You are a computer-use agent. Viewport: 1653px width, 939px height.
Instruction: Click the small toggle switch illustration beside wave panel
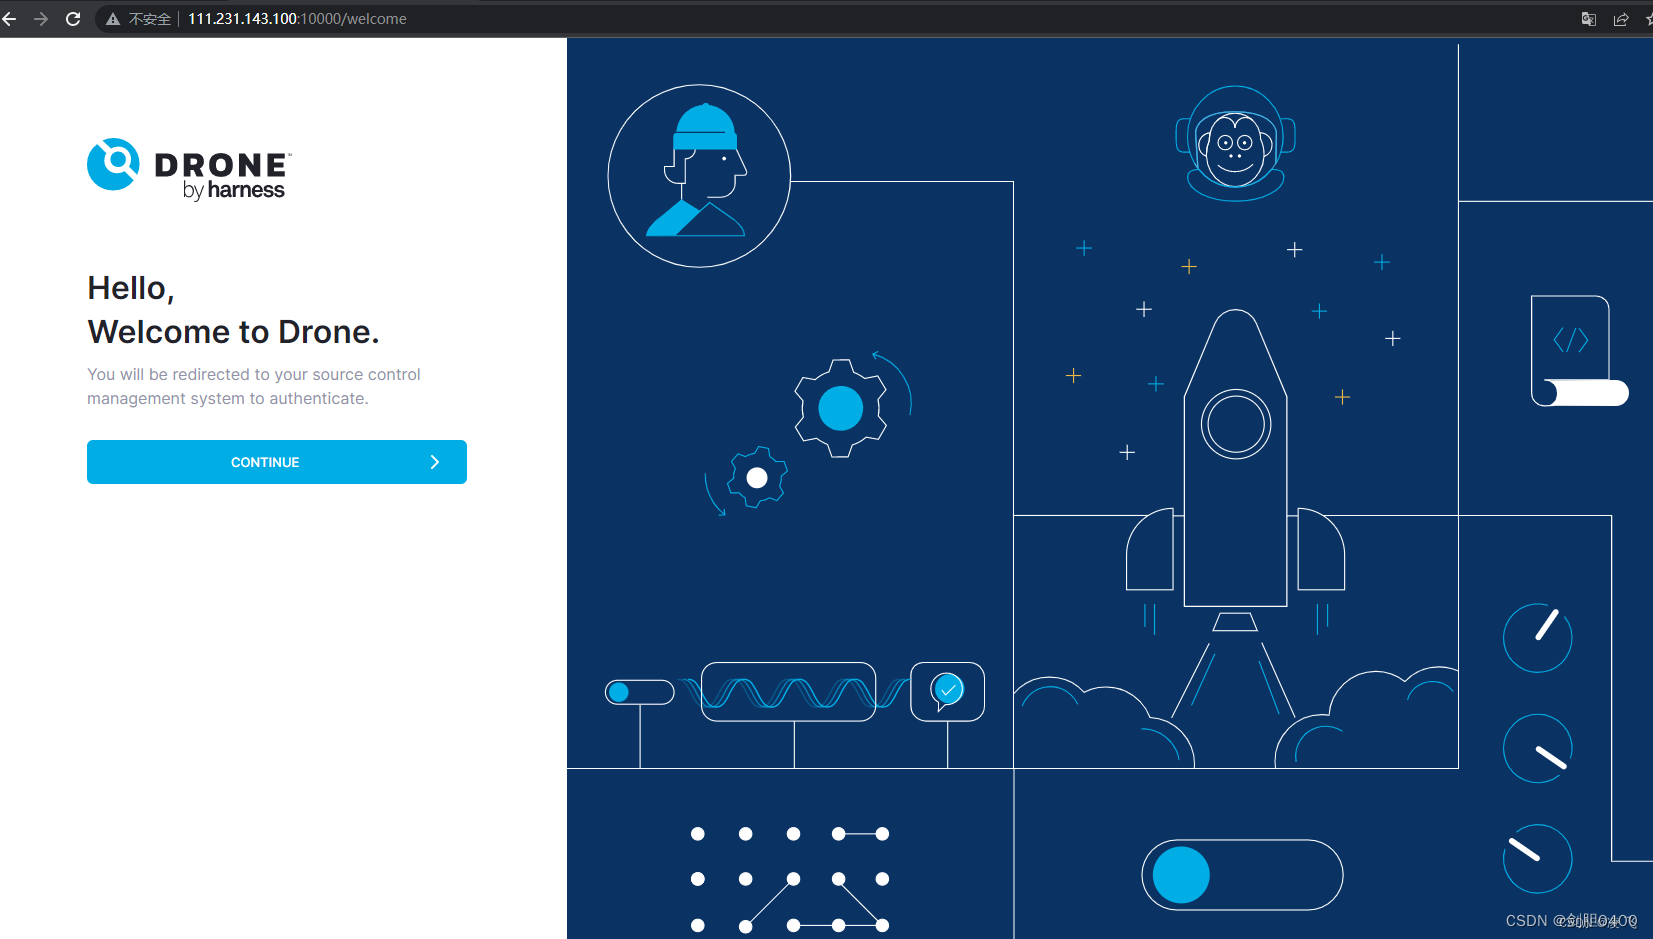640,692
